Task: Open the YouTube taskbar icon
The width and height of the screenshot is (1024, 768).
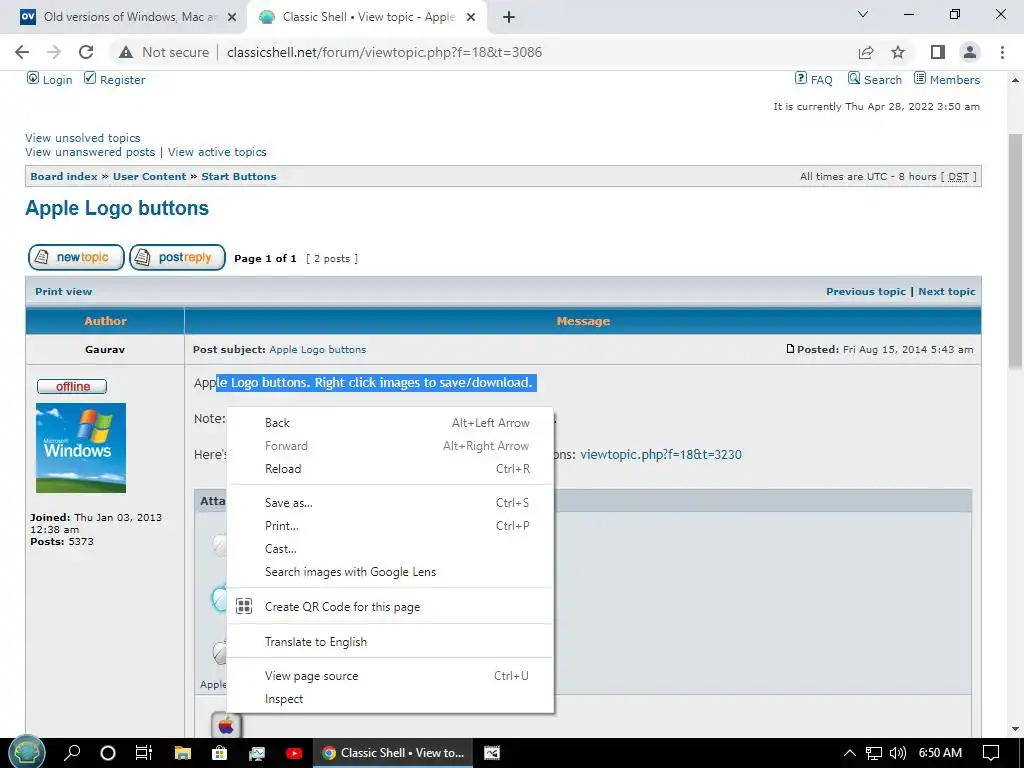Action: pos(294,753)
